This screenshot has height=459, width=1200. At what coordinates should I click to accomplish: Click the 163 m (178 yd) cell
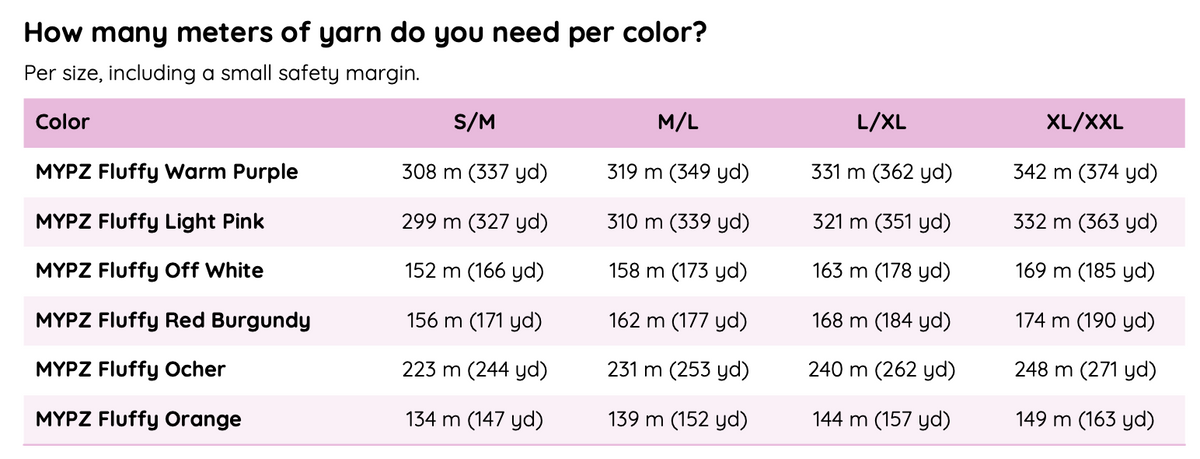pyautogui.click(x=882, y=271)
